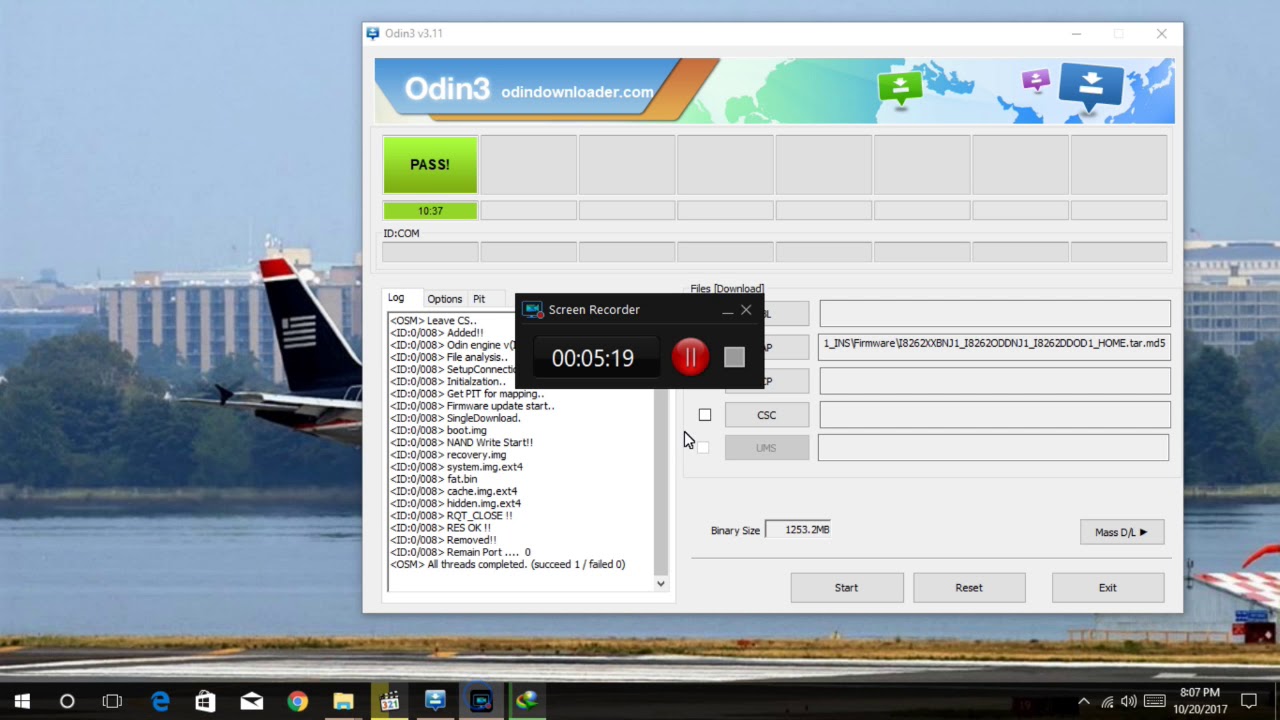Viewport: 1280px width, 720px height.
Task: Click the Odin3 title bar app icon
Action: pos(373,33)
